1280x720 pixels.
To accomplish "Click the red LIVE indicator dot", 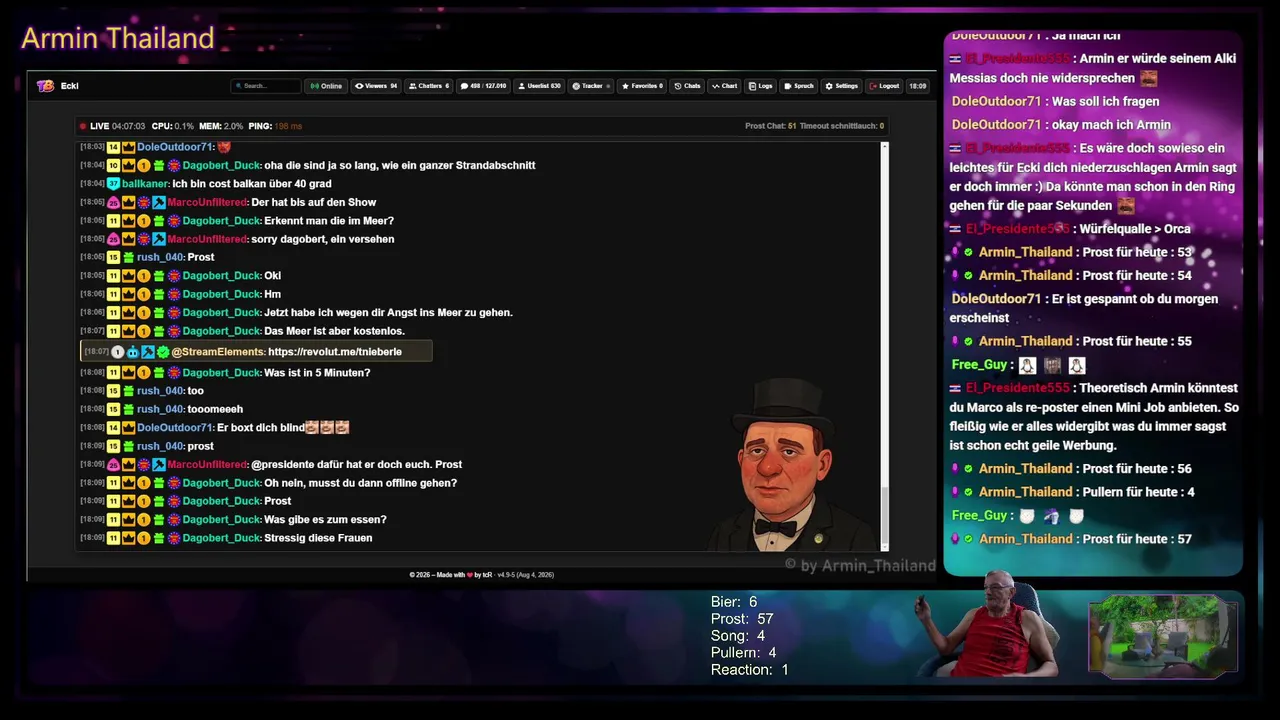I will [x=83, y=127].
